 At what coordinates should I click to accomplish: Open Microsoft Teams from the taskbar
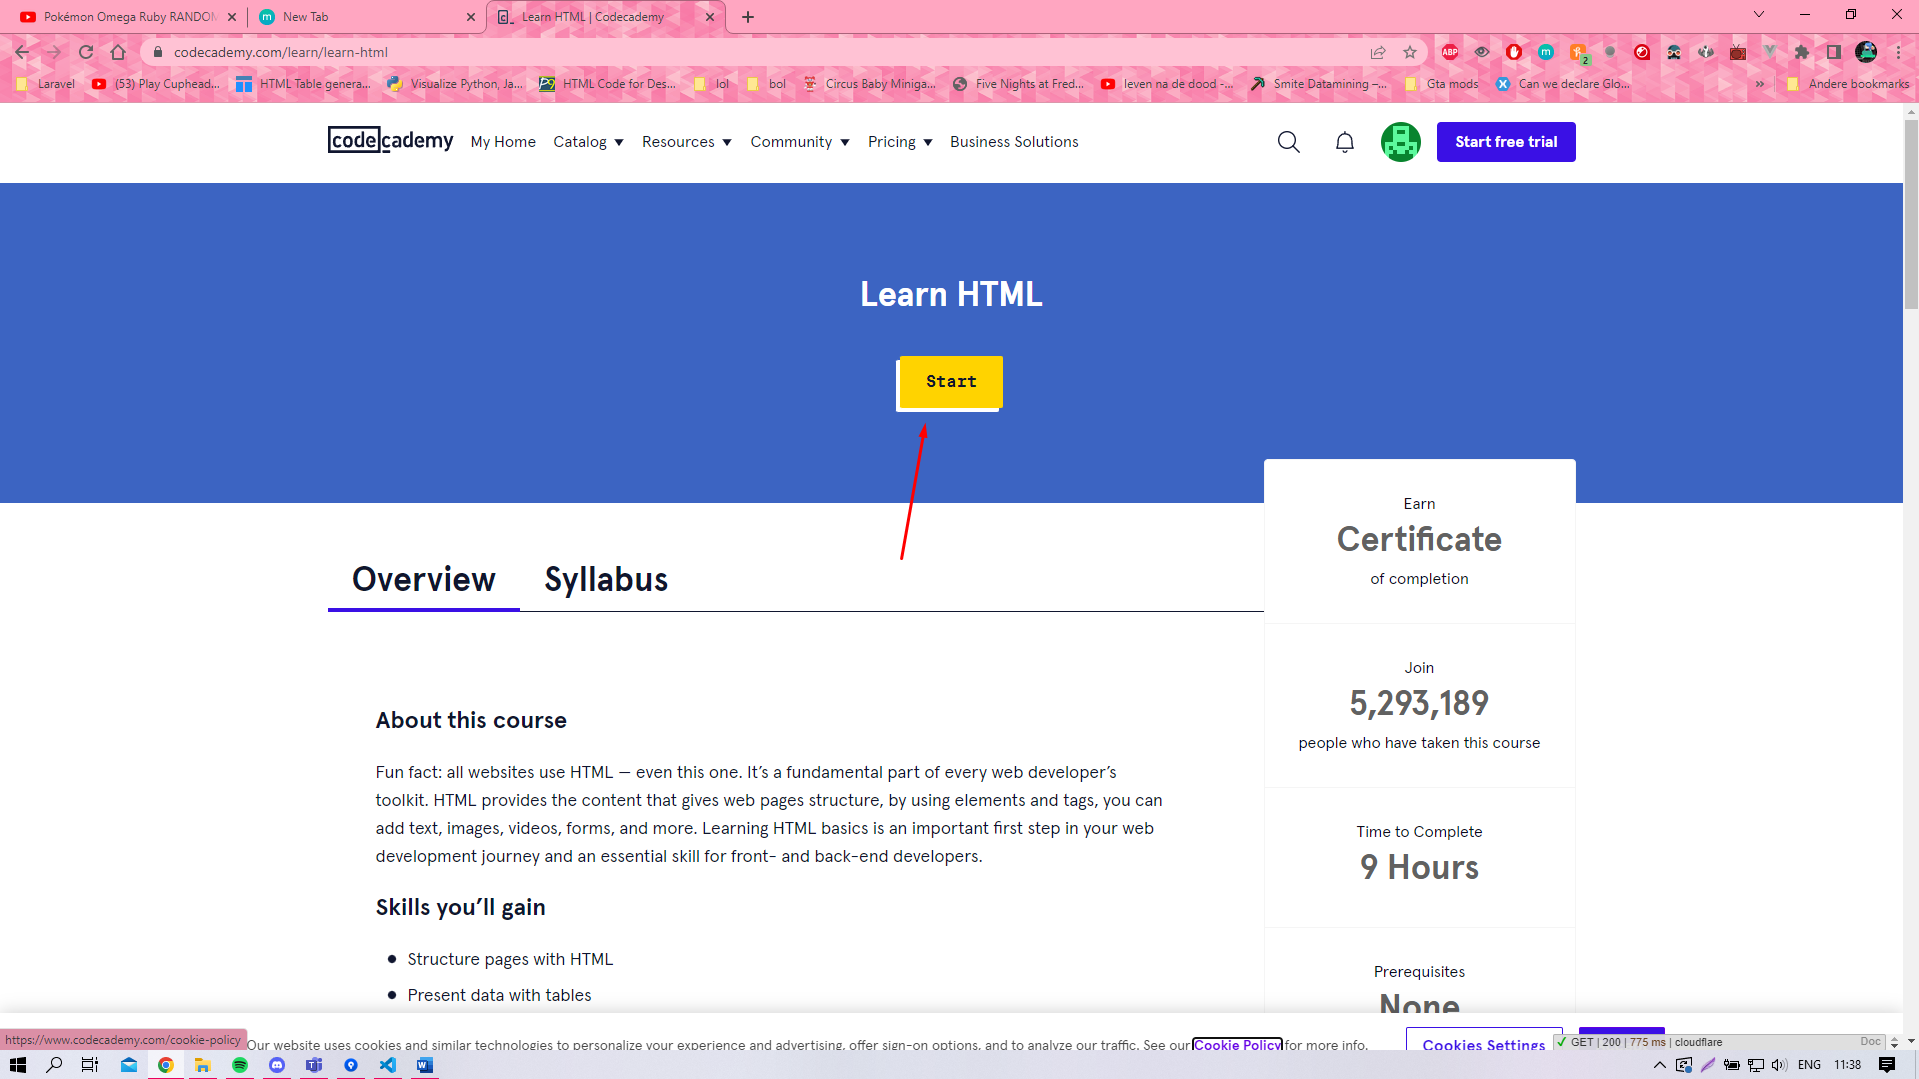pyautogui.click(x=314, y=1065)
